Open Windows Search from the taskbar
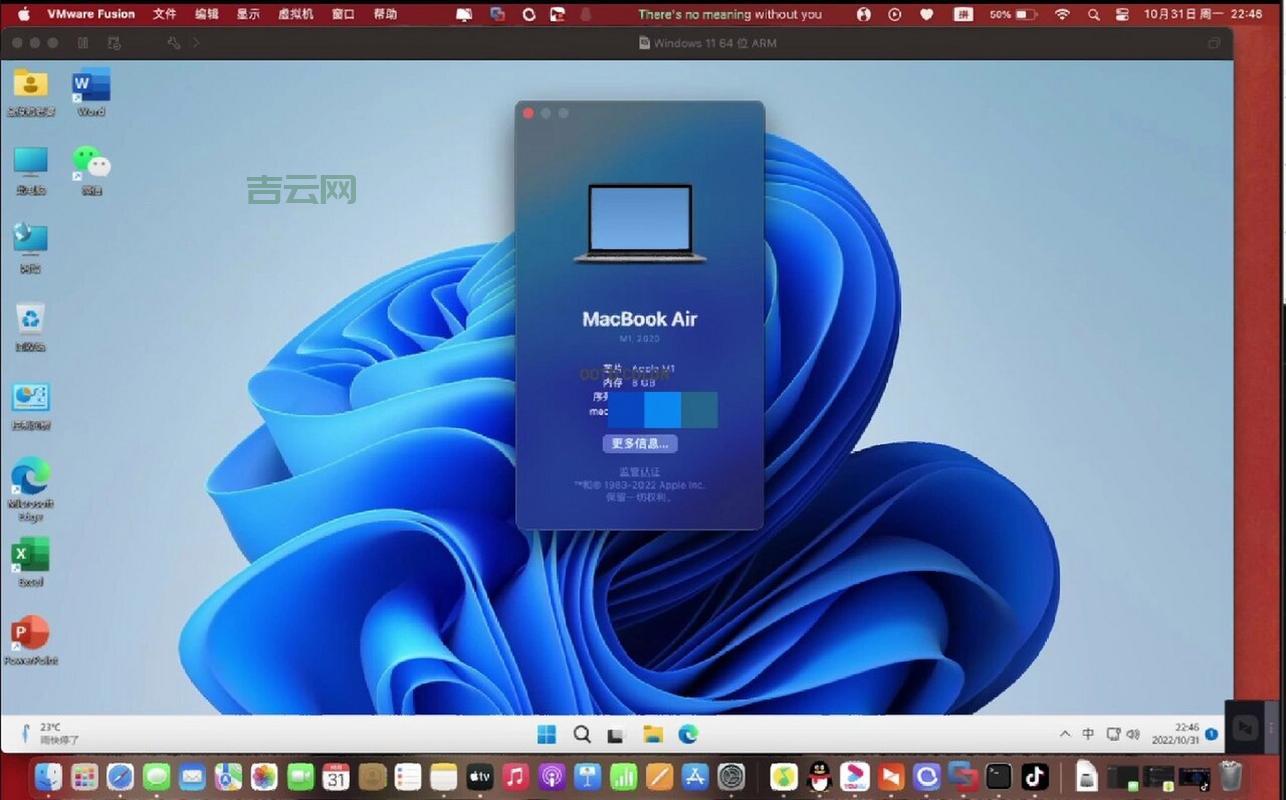The height and width of the screenshot is (800, 1286). 582,733
